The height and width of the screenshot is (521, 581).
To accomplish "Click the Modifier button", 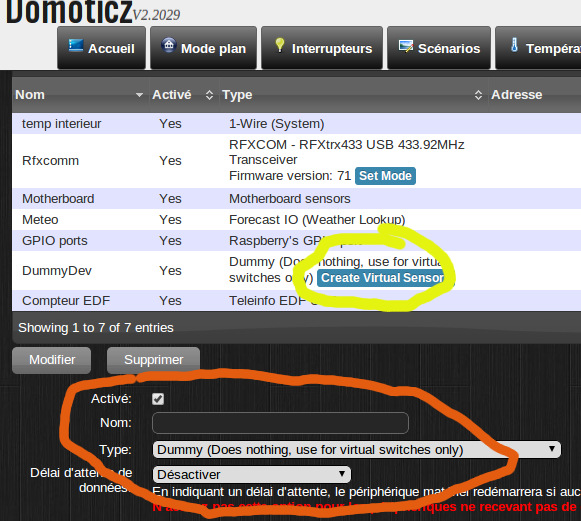I will [52, 360].
